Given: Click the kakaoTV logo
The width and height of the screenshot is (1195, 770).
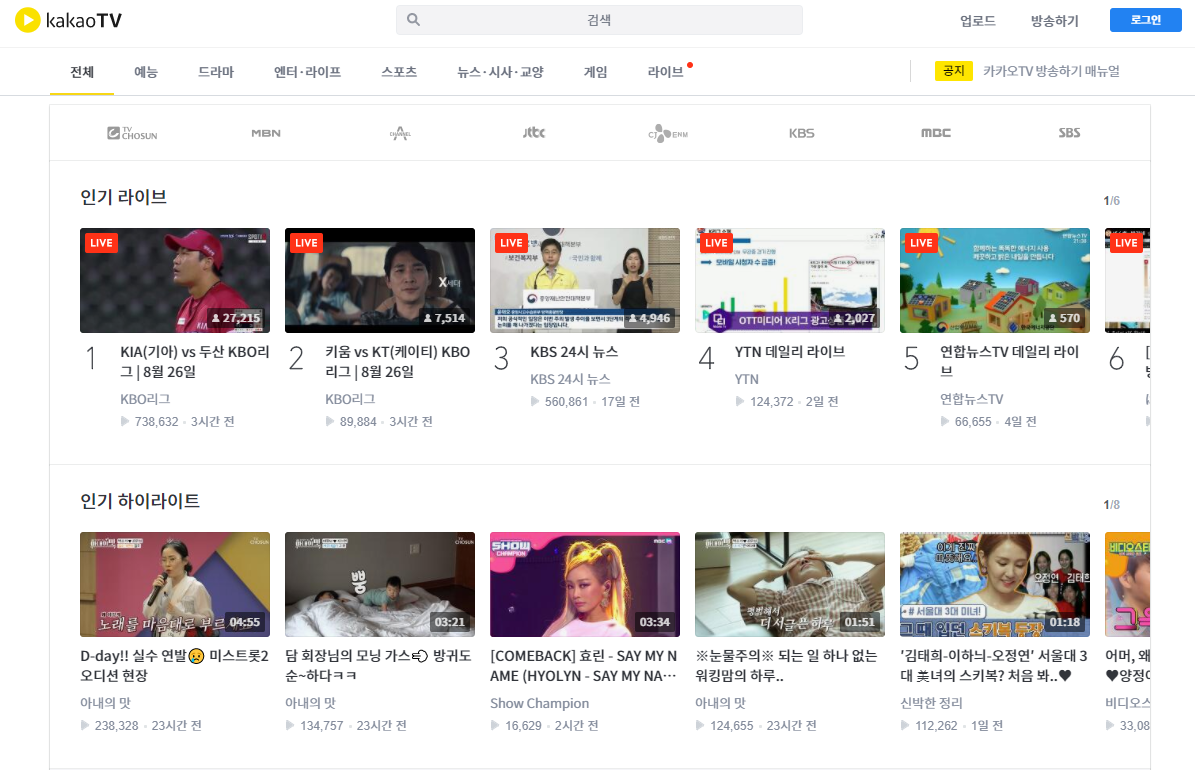Looking at the screenshot, I should pyautogui.click(x=69, y=21).
